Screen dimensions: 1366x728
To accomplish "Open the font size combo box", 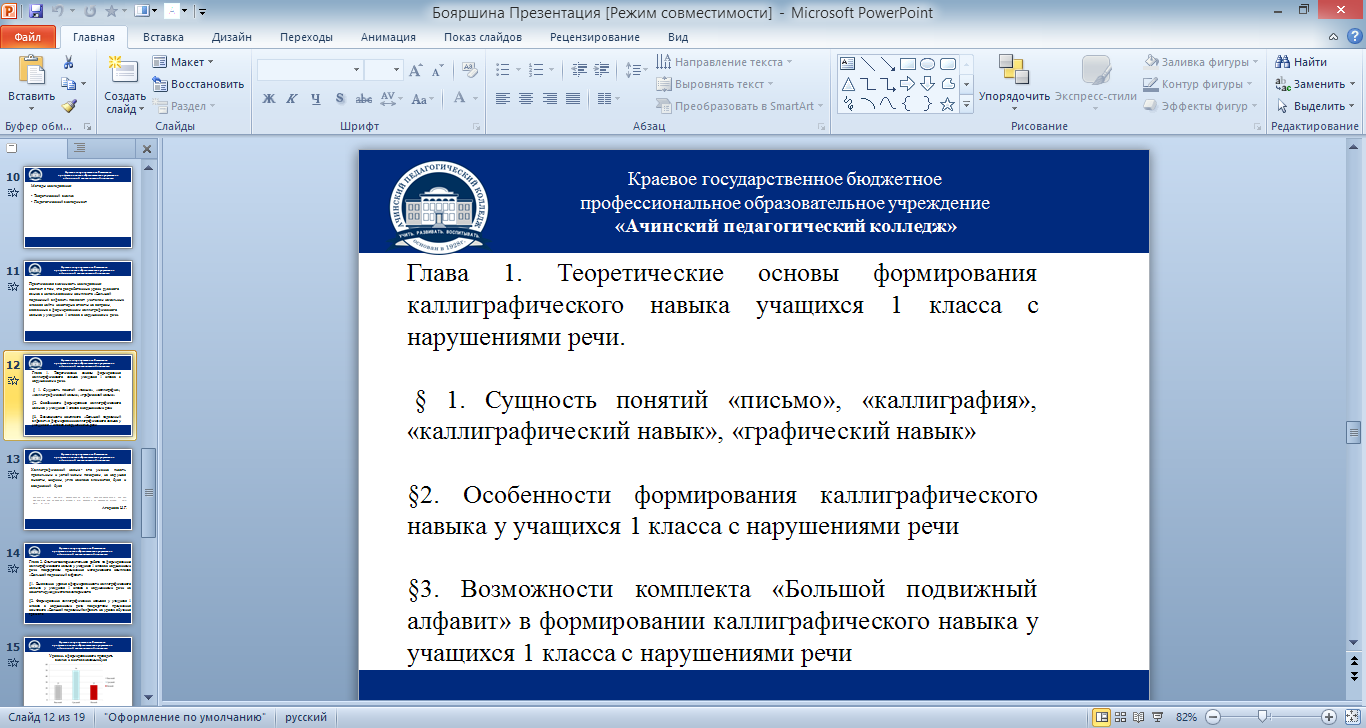I will (383, 70).
